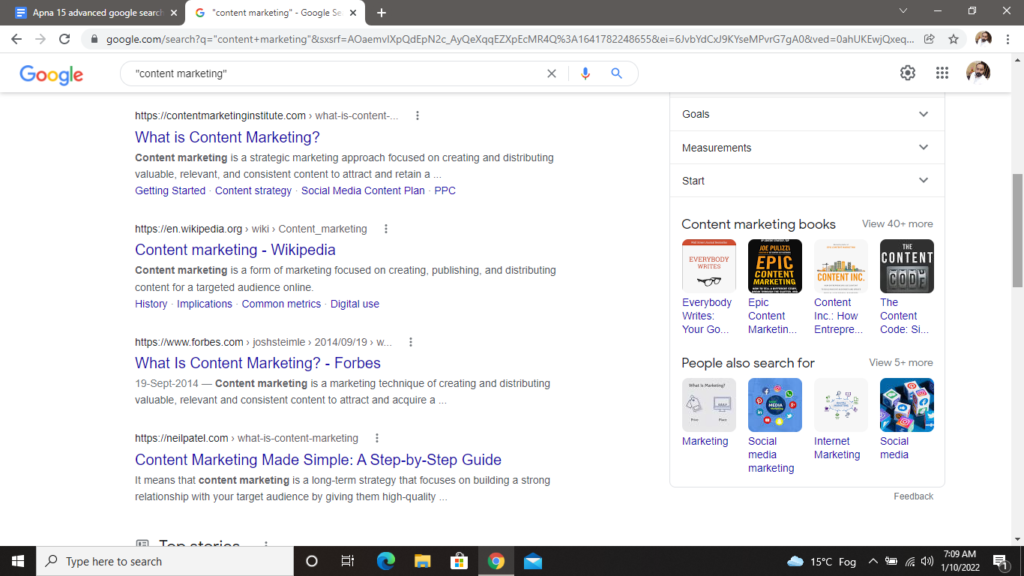Open a new browser tab

pos(381,13)
